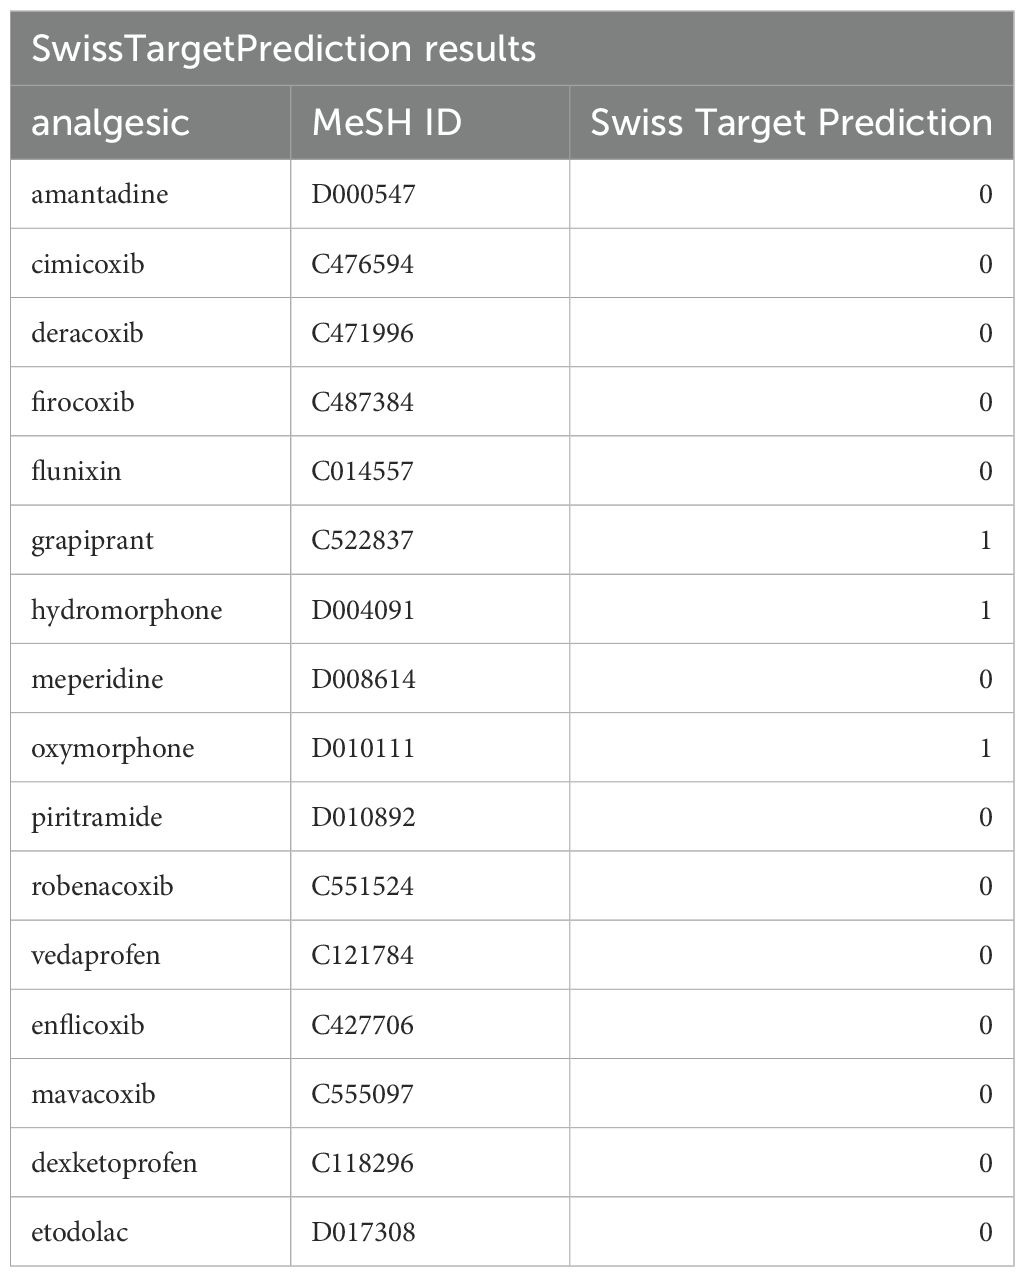Click MeSH ID D017308 for etodolac

(x=362, y=1232)
